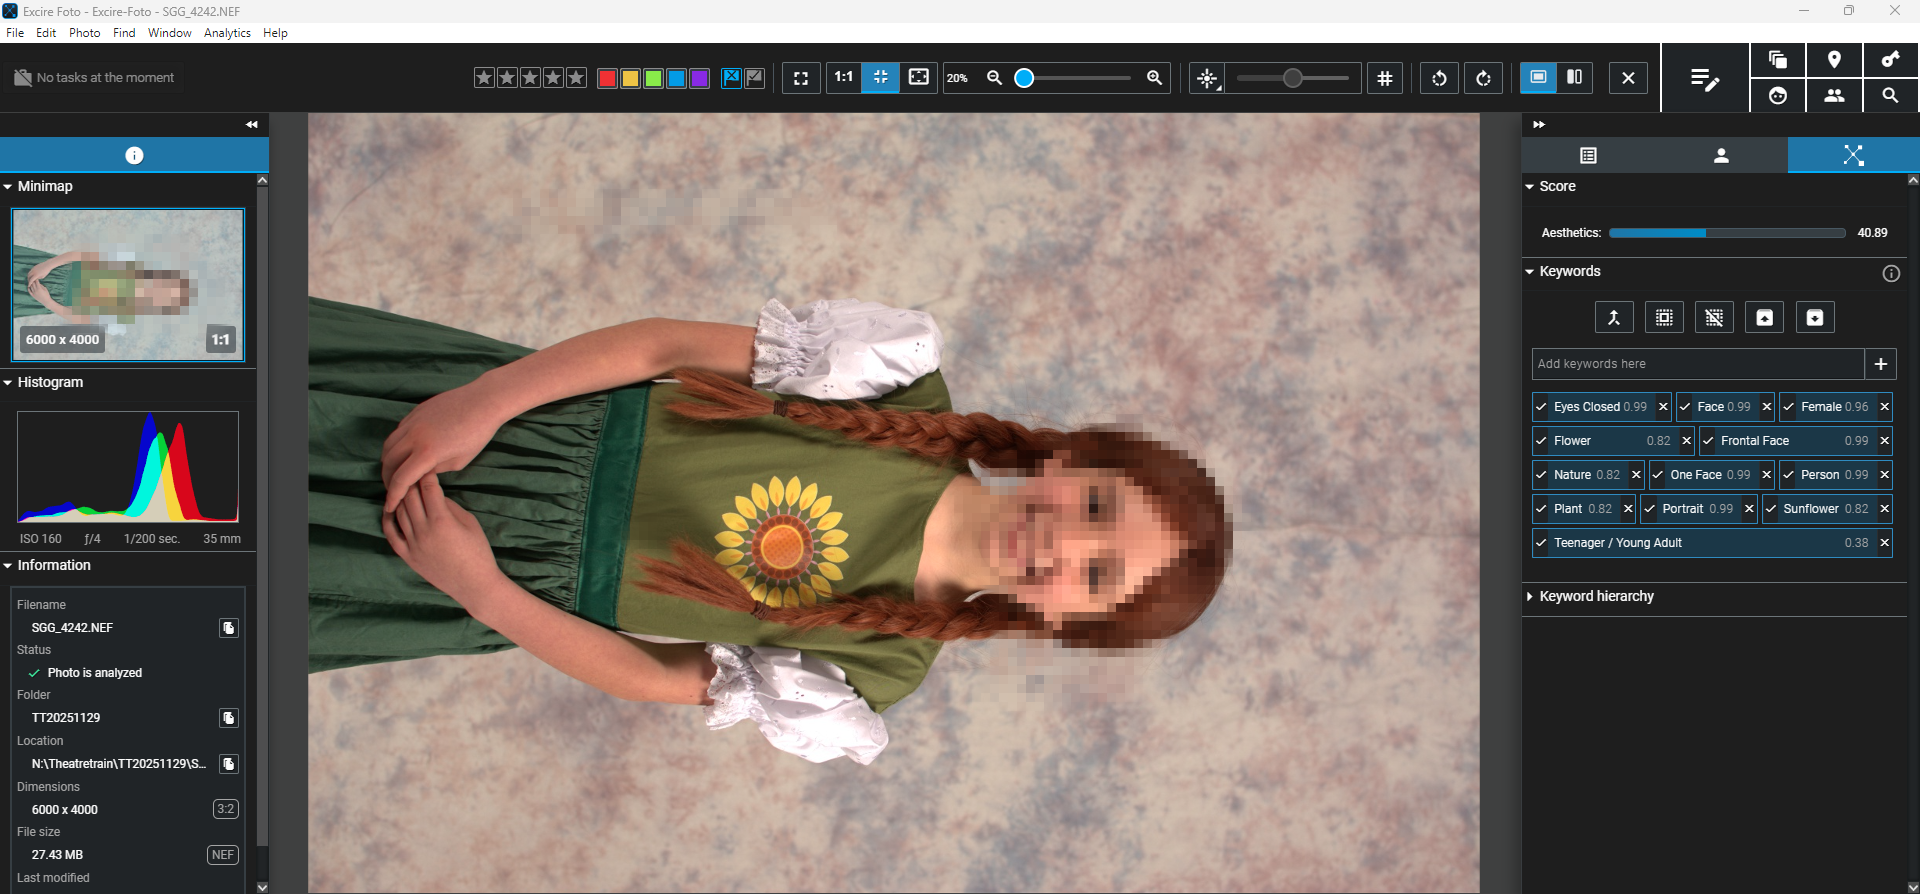Switch to fullscreen view
Viewport: 1920px width, 894px height.
point(801,78)
